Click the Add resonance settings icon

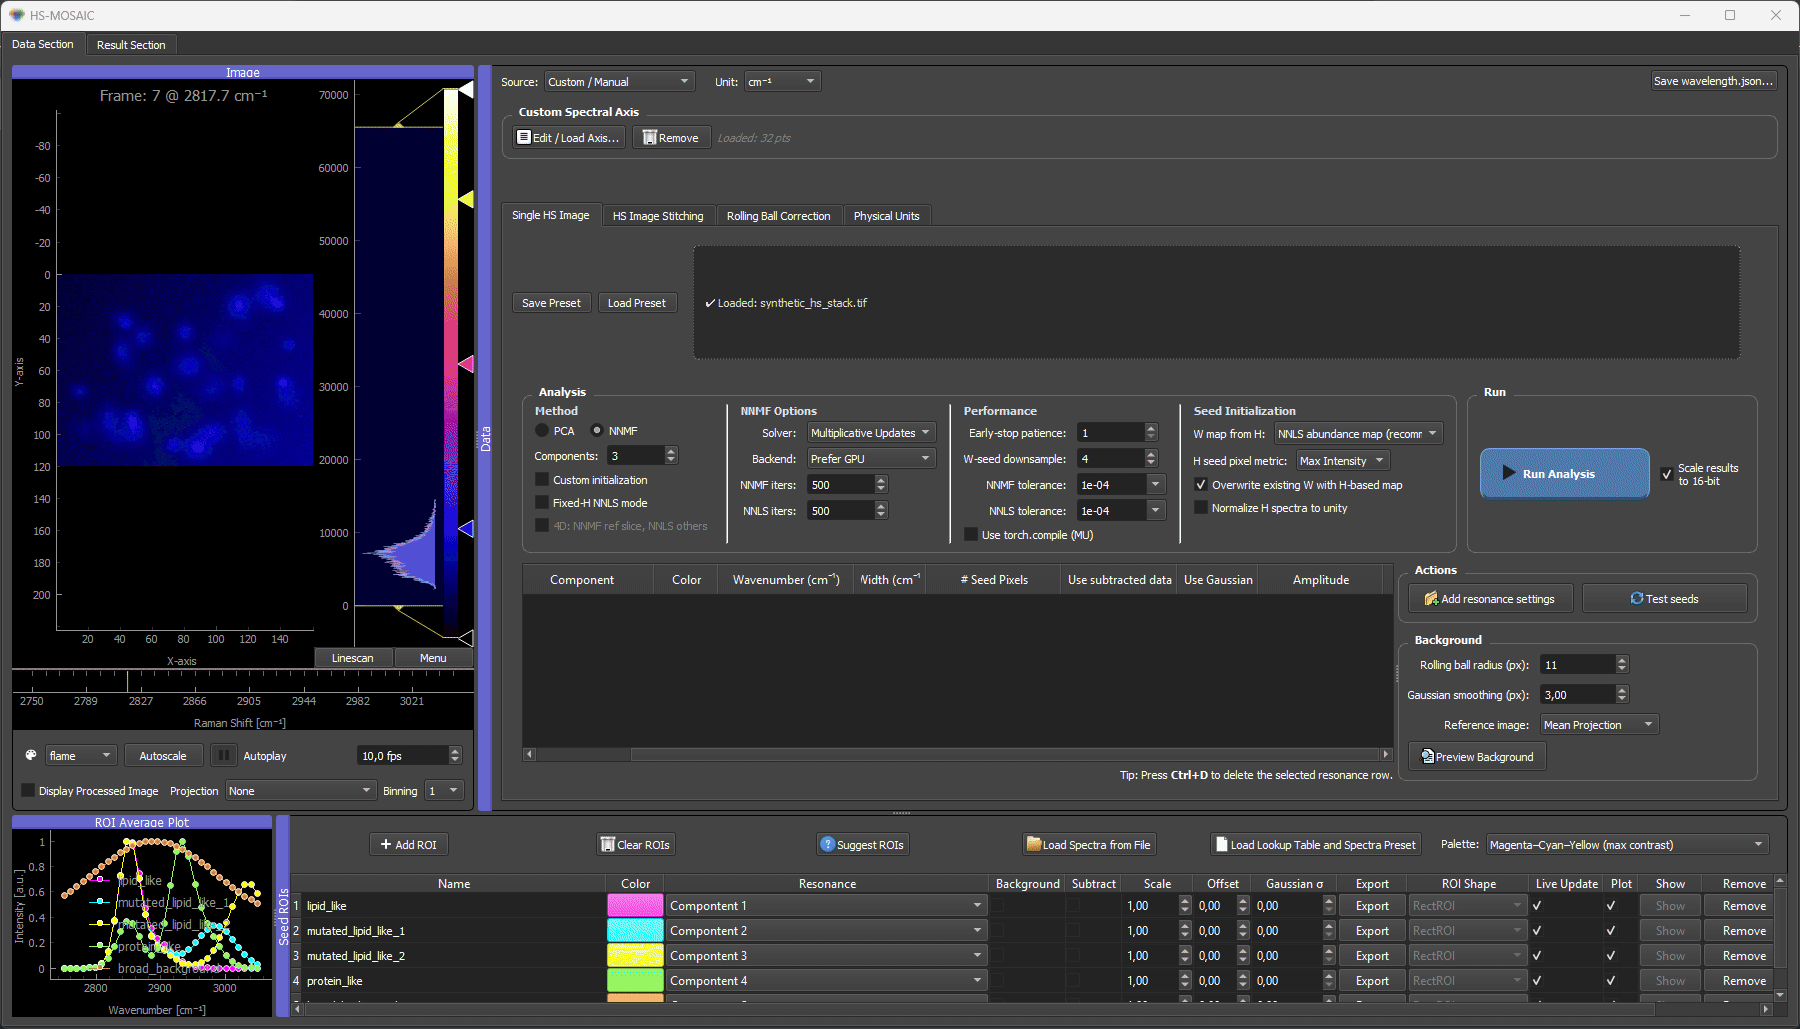[1431, 599]
